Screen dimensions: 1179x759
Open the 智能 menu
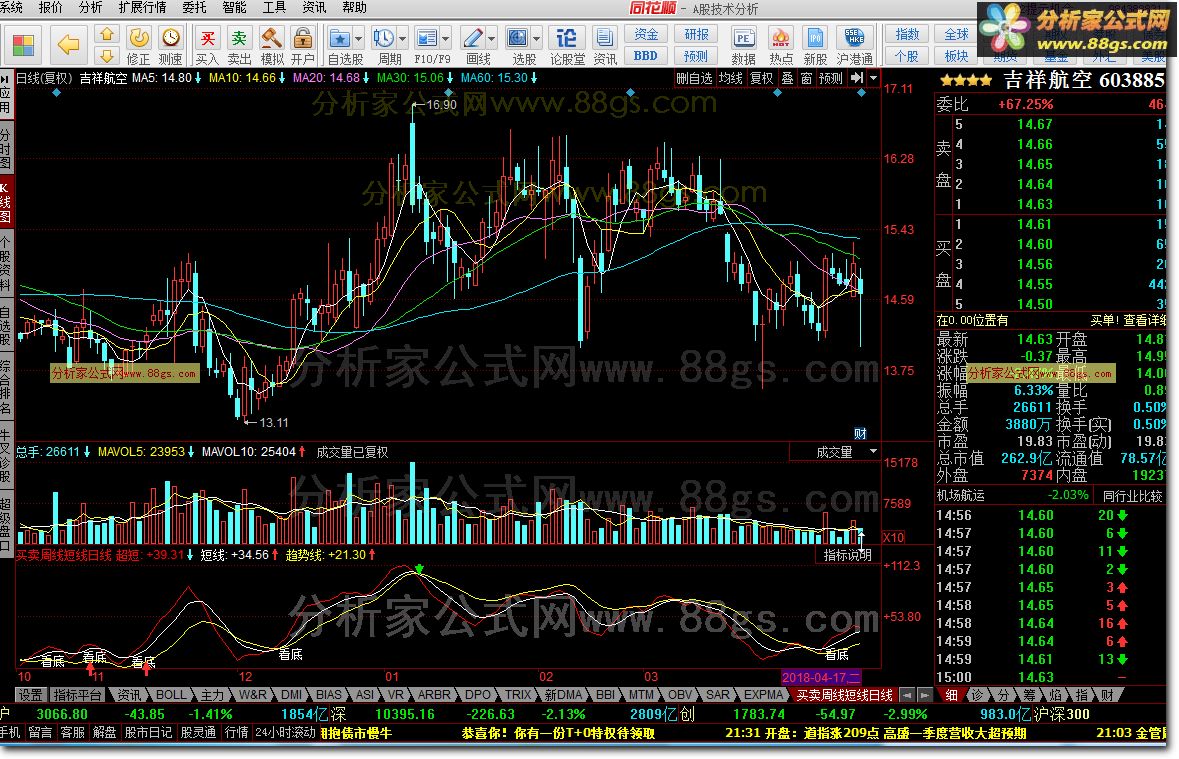tap(234, 8)
